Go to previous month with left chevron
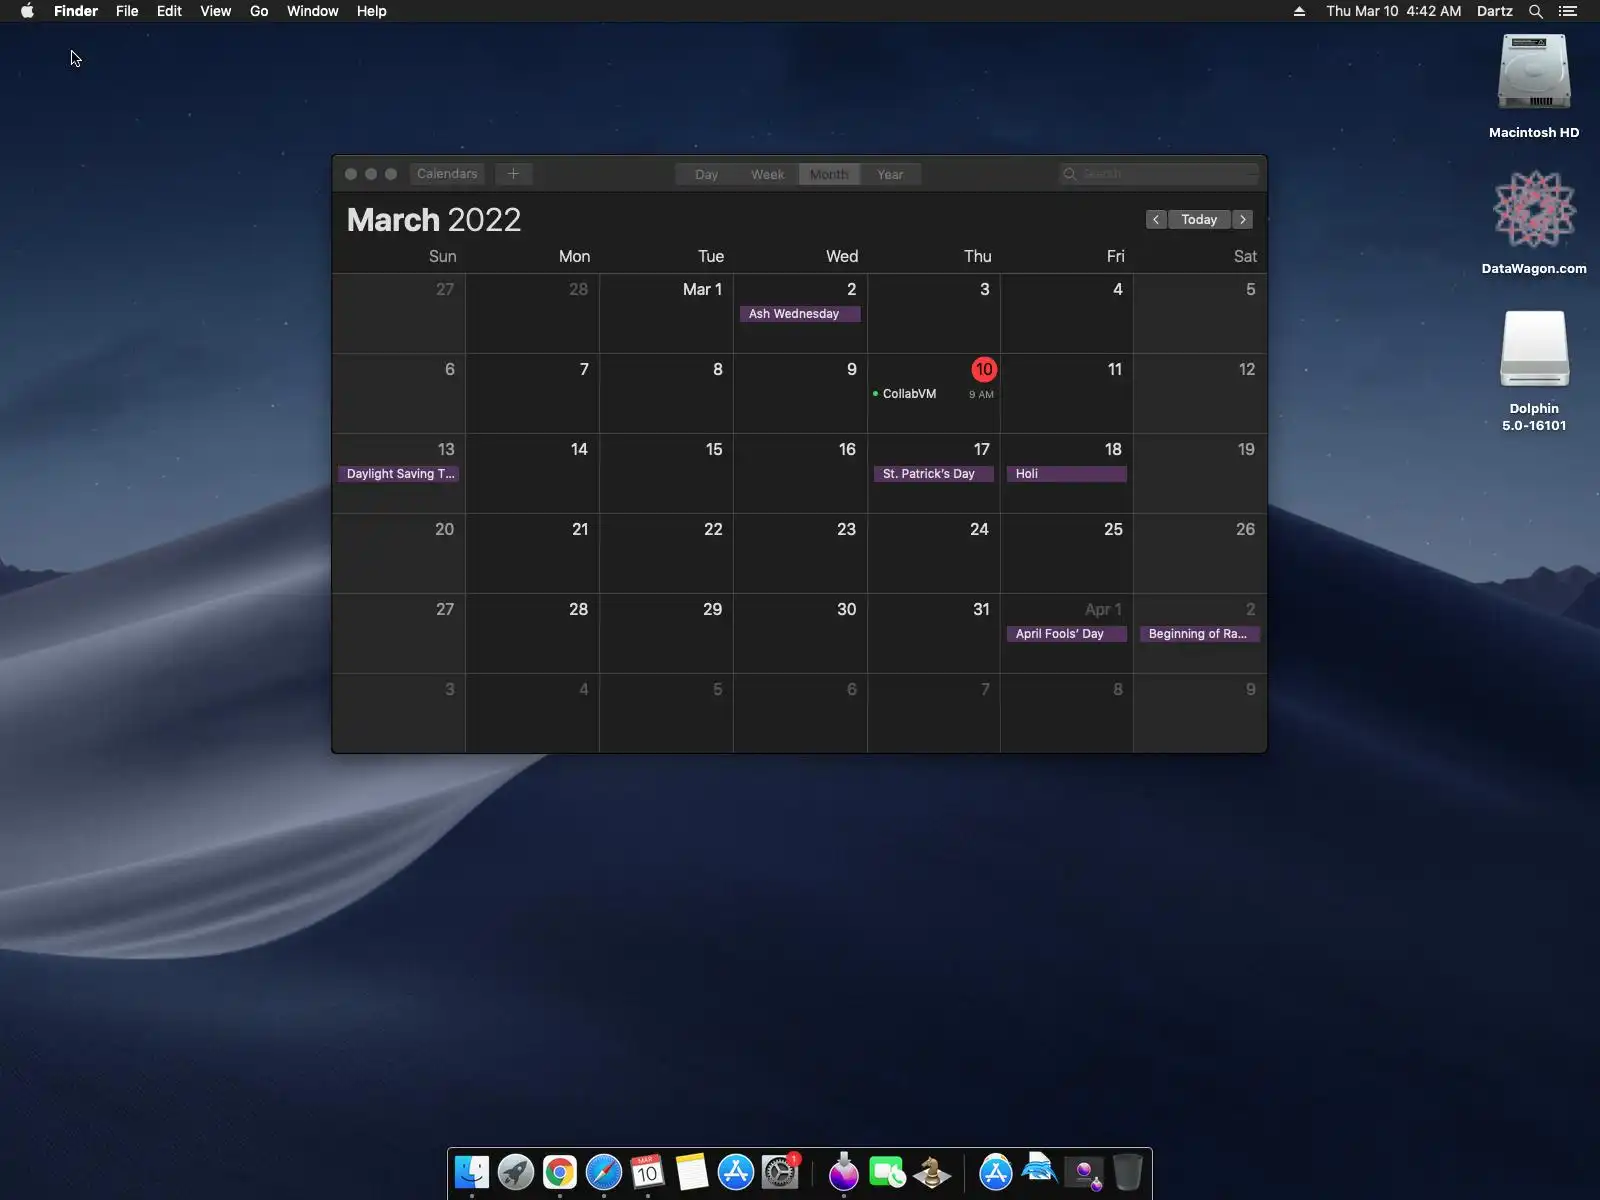Viewport: 1600px width, 1200px height. [x=1156, y=219]
